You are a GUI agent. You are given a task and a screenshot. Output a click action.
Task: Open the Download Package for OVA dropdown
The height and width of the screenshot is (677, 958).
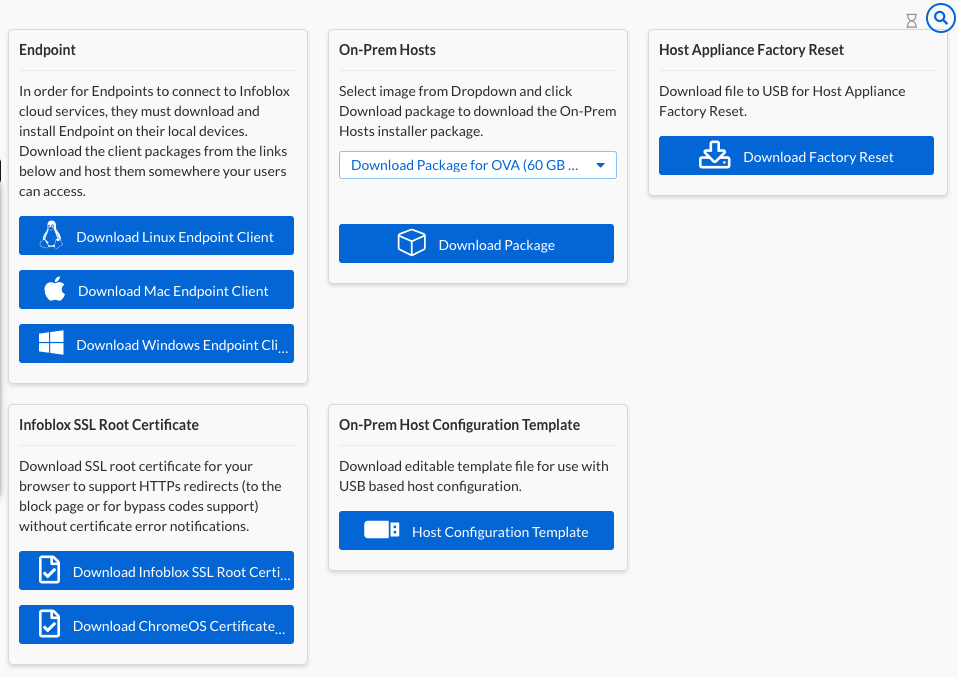click(x=465, y=165)
